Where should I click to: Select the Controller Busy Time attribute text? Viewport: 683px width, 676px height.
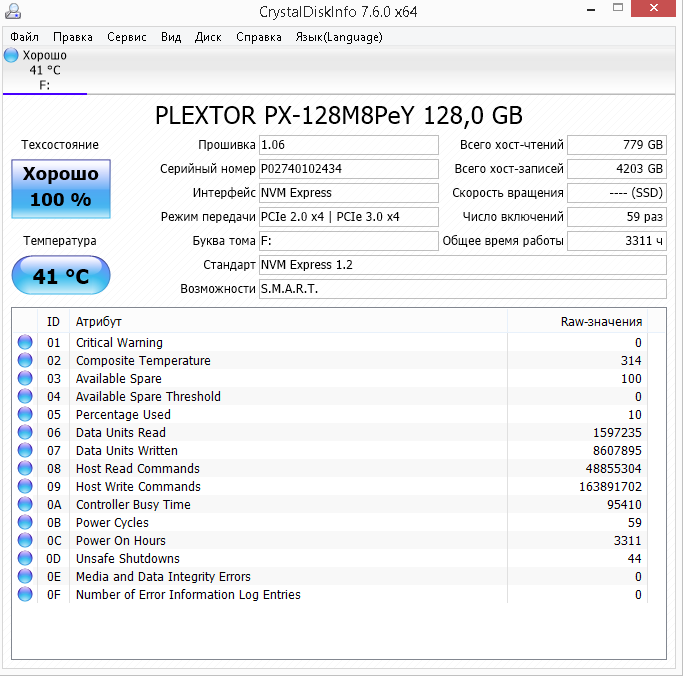point(133,504)
